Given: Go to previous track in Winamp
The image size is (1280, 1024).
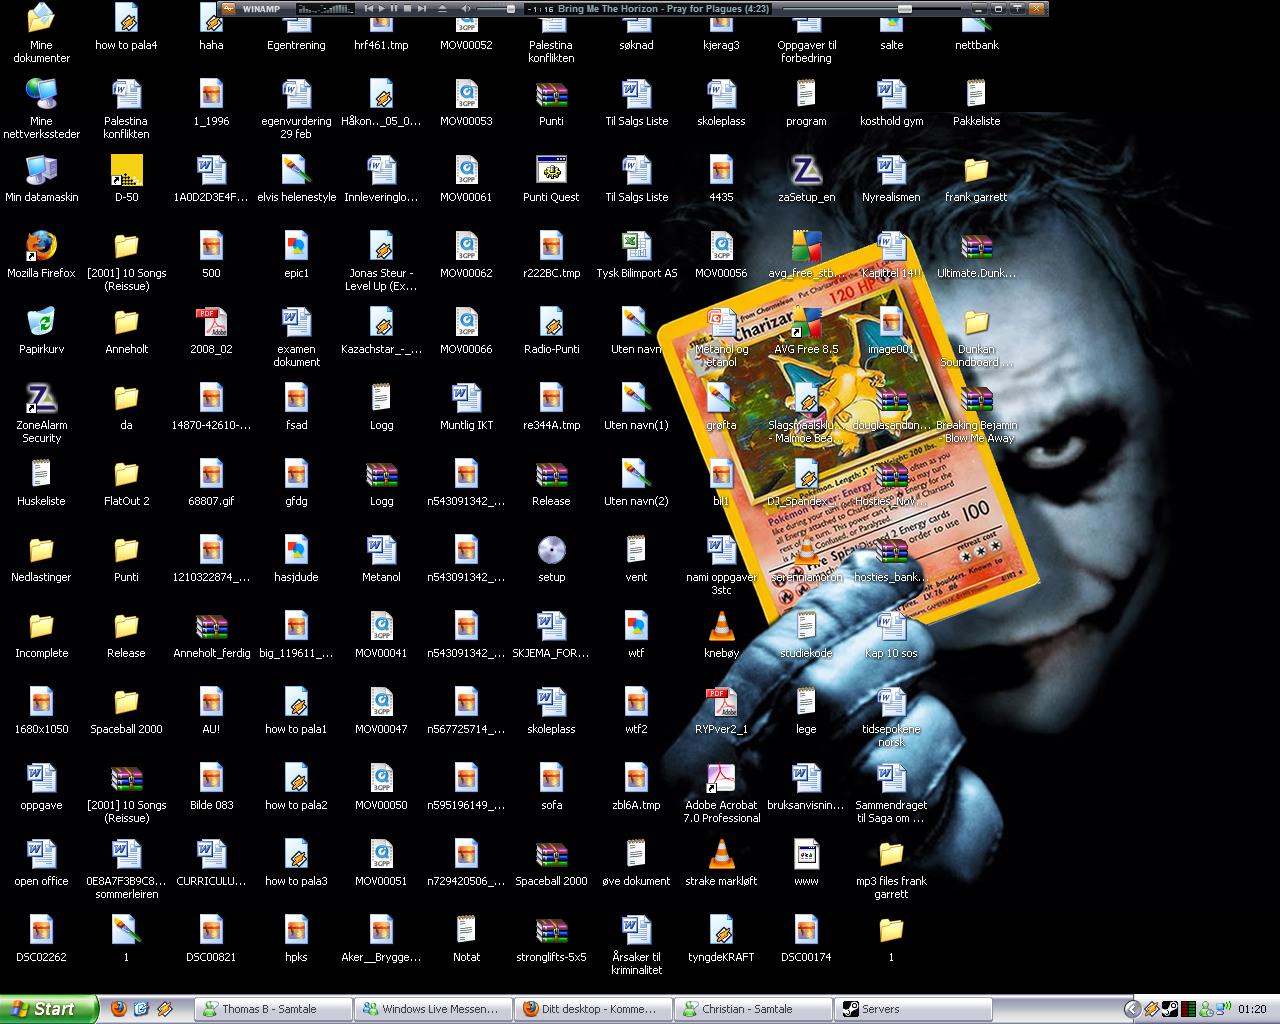Looking at the screenshot, I should pos(369,8).
